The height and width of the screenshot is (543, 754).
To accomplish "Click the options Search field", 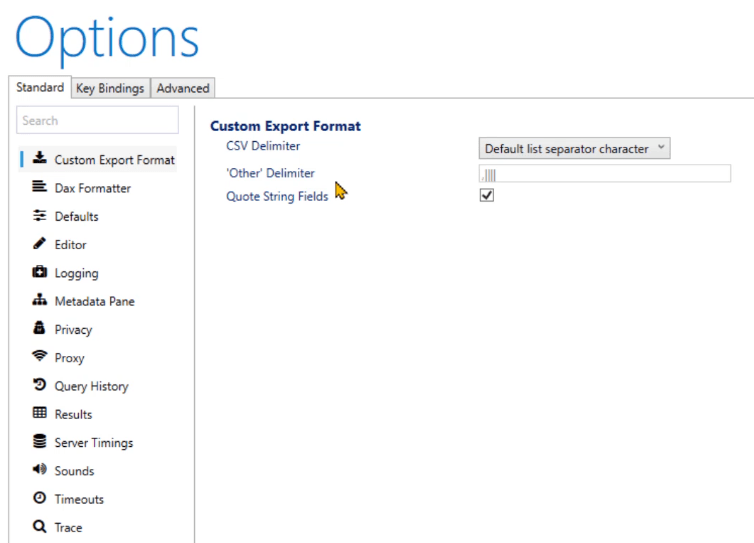I will click(97, 120).
